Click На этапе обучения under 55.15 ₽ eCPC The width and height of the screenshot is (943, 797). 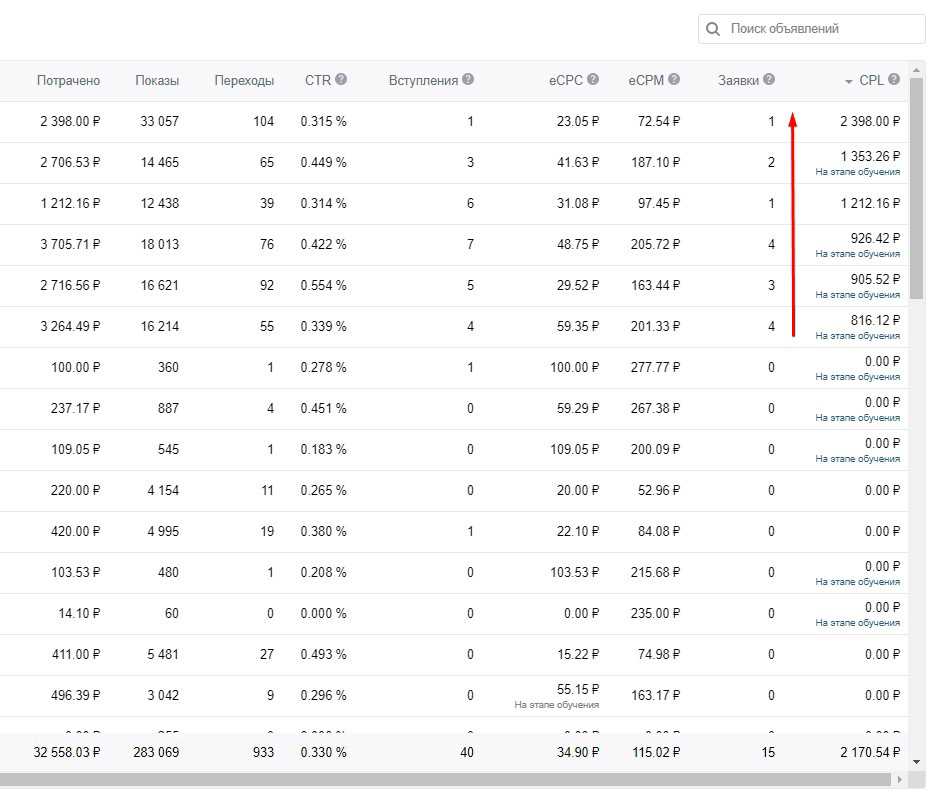point(557,705)
